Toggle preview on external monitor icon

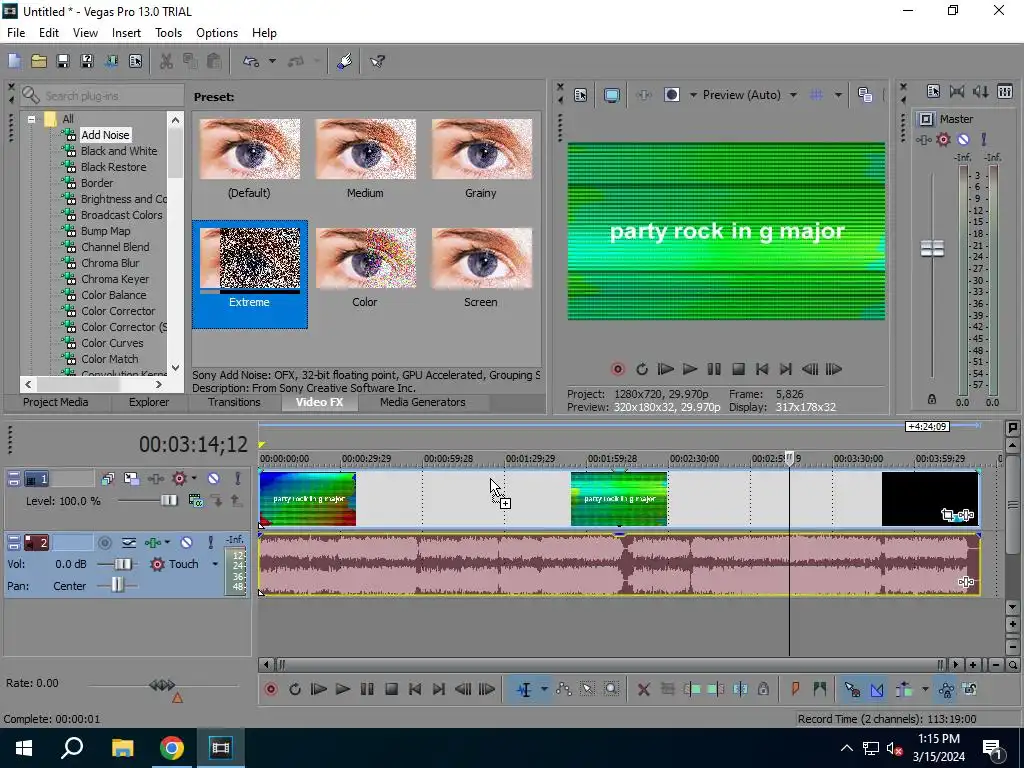[612, 95]
